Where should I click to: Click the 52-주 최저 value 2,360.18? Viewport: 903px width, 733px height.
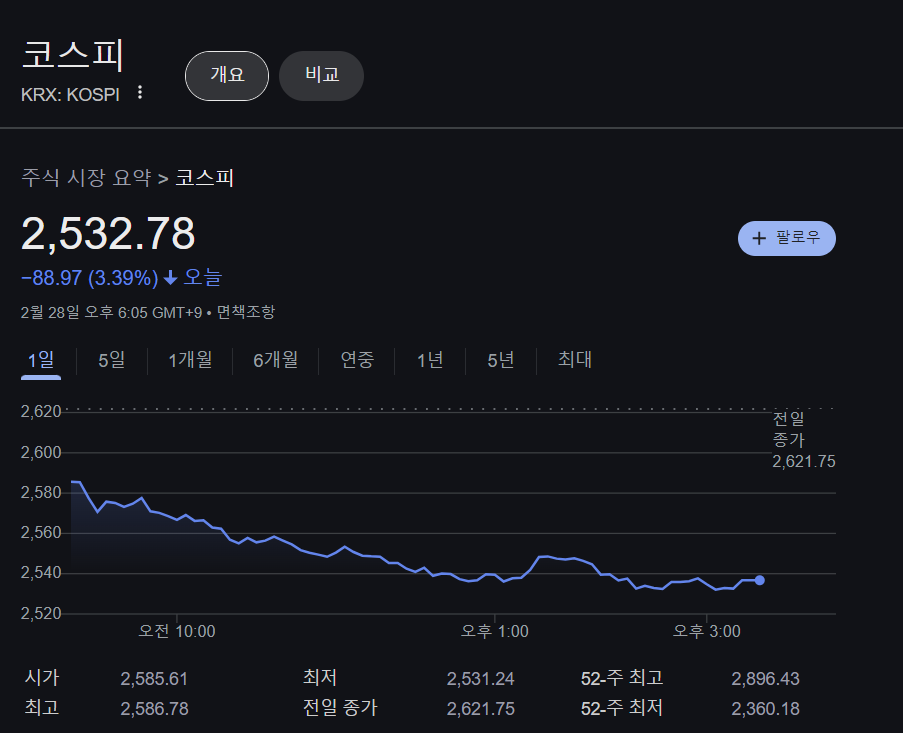pos(765,709)
